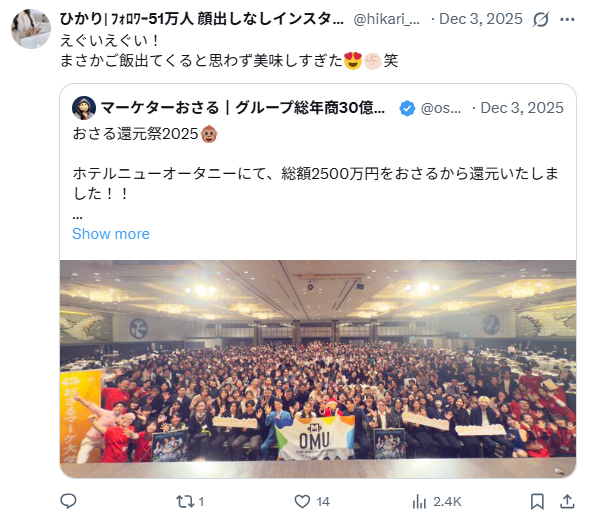
Task: Click the blue verified badge icon
Action: point(407,108)
